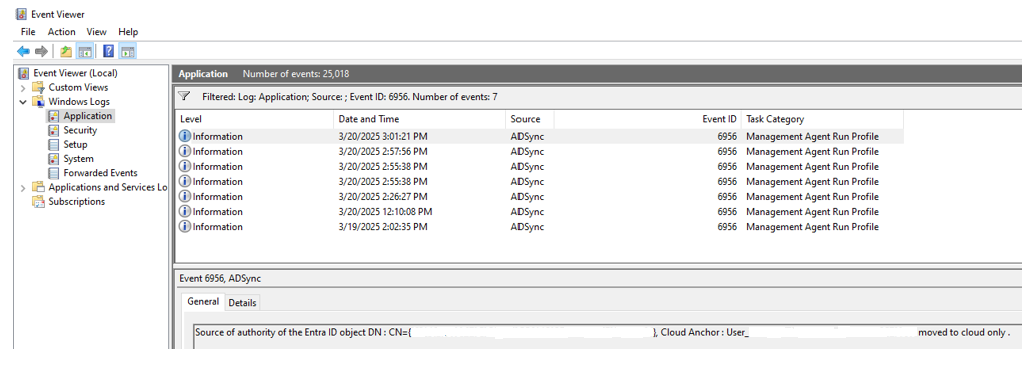Viewport: 1034px width, 366px height.
Task: Click info icon of 3:01:21 PM event
Action: pyautogui.click(x=185, y=137)
